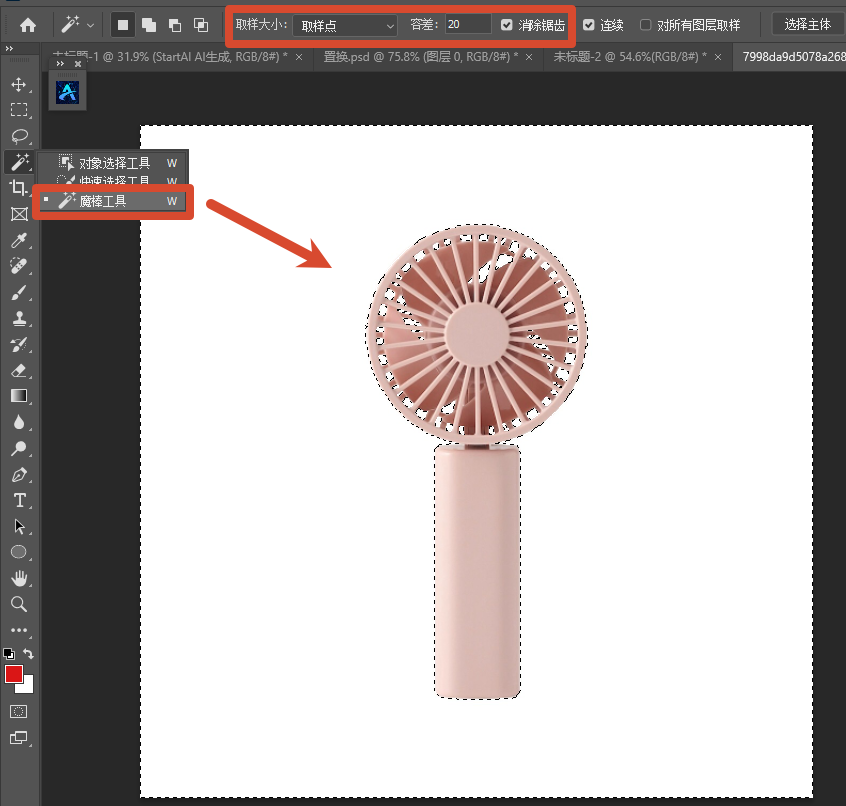The height and width of the screenshot is (806, 846).
Task: Close the StartAI AI生成 document tab
Action: 299,57
